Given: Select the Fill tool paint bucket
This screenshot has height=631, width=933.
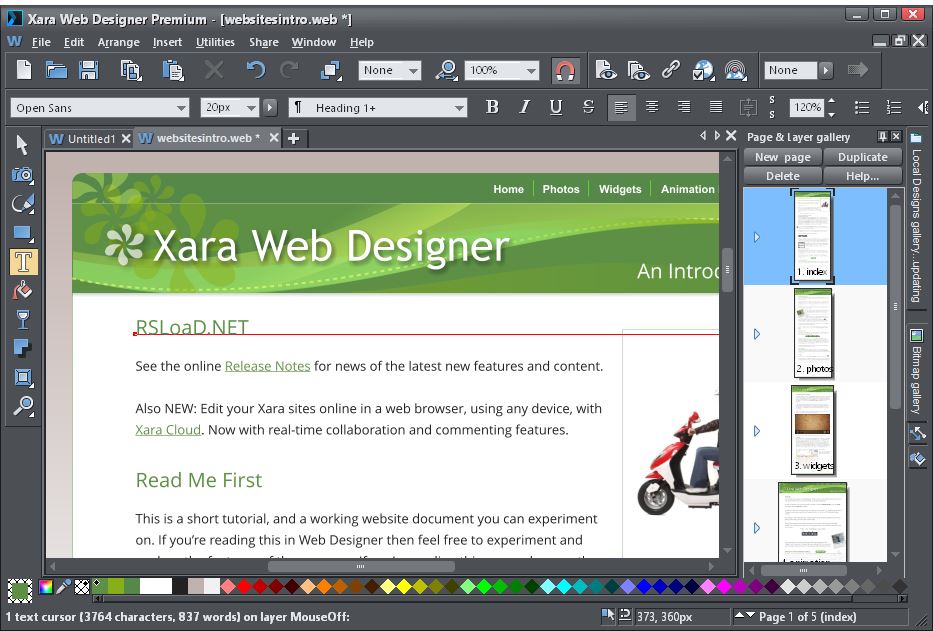Looking at the screenshot, I should pos(22,290).
